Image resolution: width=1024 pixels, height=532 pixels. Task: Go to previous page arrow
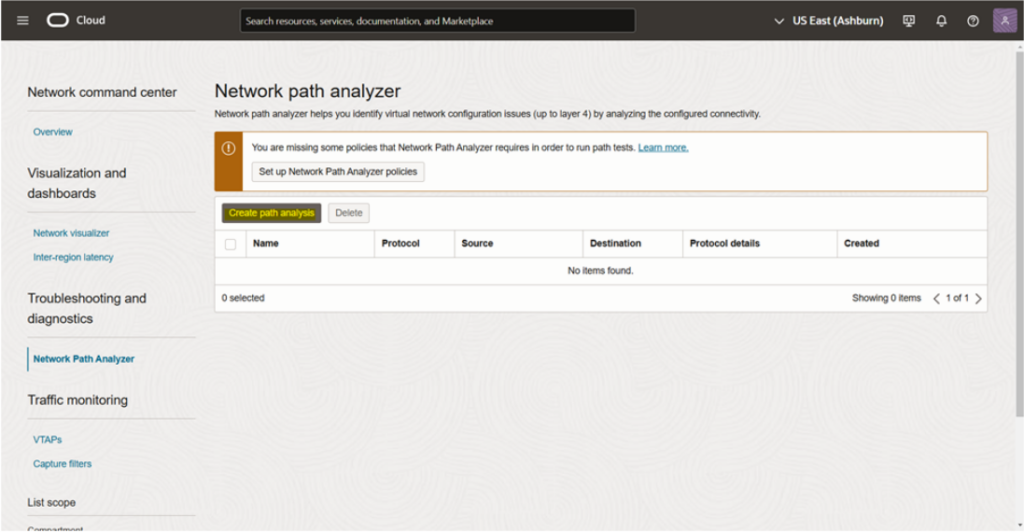(x=937, y=299)
